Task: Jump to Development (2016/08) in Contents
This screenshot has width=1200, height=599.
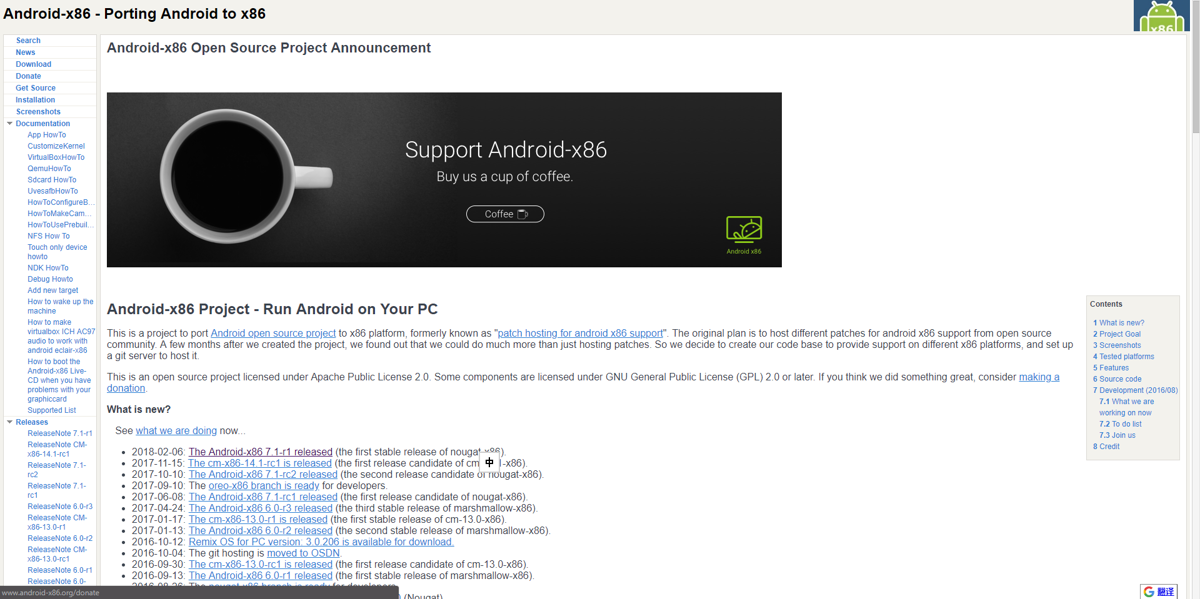Action: (1136, 390)
